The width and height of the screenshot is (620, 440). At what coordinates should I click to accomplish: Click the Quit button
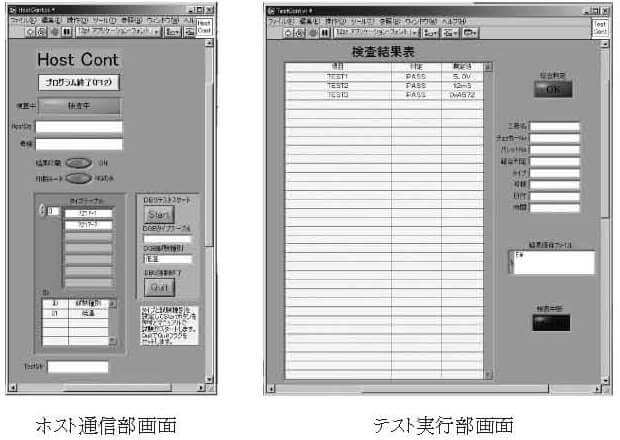(160, 286)
